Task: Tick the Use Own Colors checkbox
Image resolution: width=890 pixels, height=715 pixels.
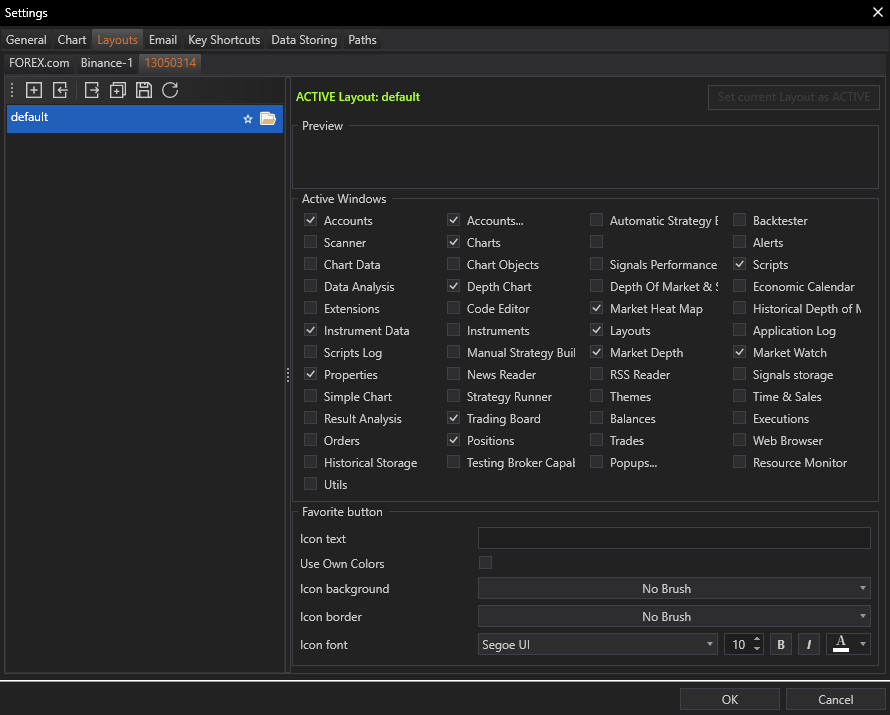Action: point(486,563)
